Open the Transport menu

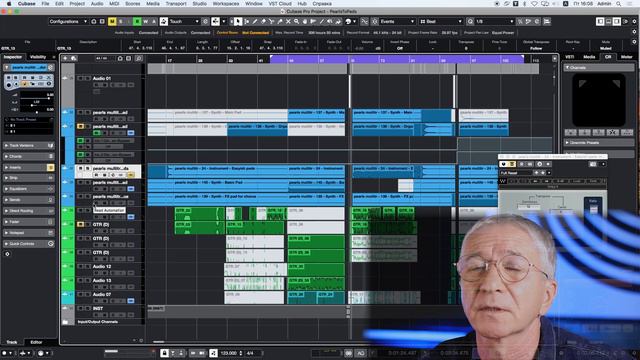[176, 4]
